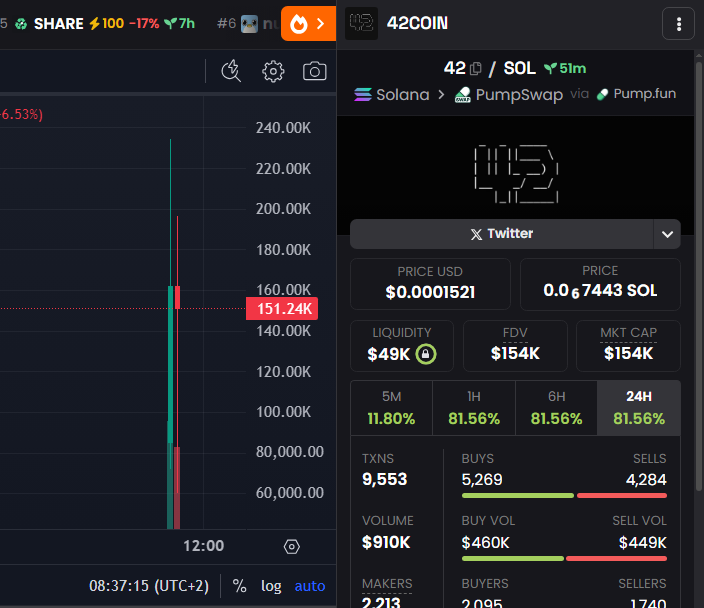Open the chart time zone settings icon
This screenshot has width=704, height=608.
click(291, 546)
